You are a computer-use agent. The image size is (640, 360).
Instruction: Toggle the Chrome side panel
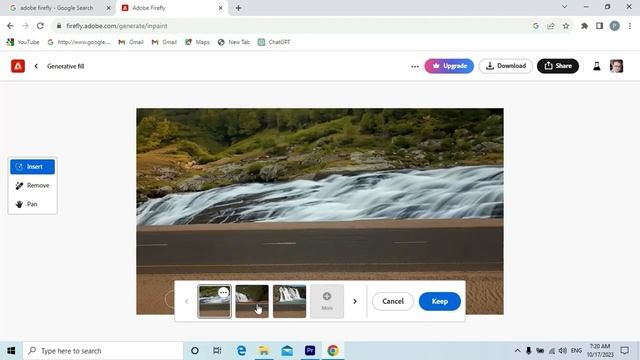click(599, 26)
